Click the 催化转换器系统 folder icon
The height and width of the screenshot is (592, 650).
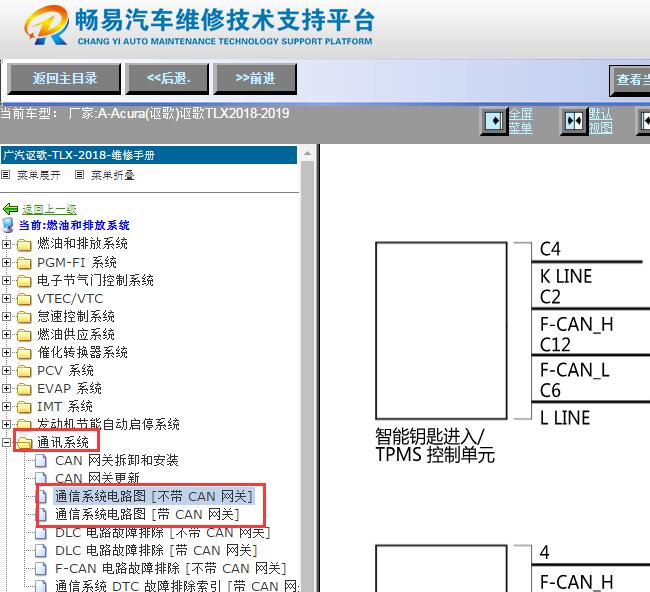click(24, 353)
